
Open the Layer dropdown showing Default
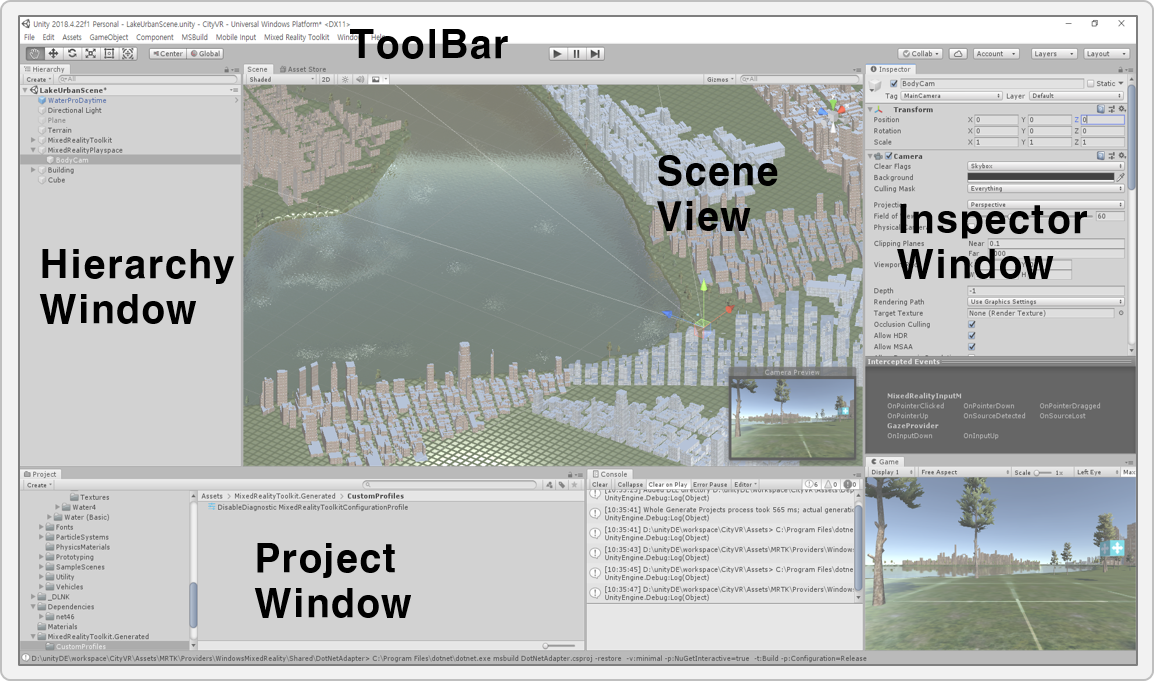click(x=1076, y=96)
